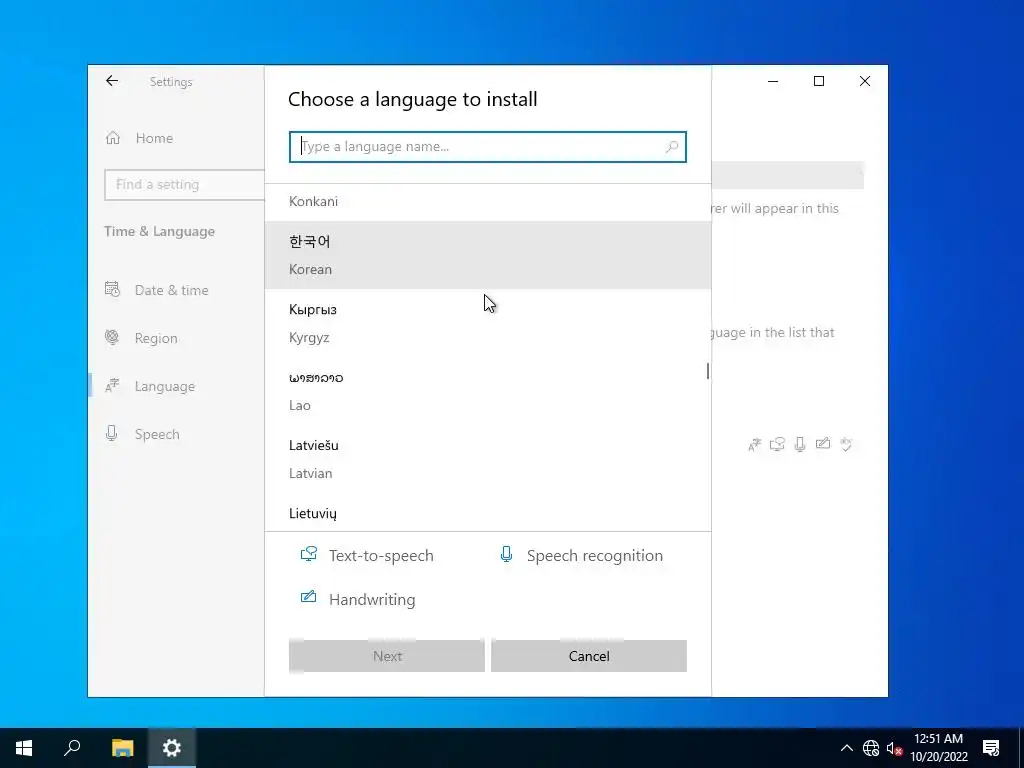Image resolution: width=1024 pixels, height=768 pixels.
Task: Maximize the Settings window
Action: (818, 81)
